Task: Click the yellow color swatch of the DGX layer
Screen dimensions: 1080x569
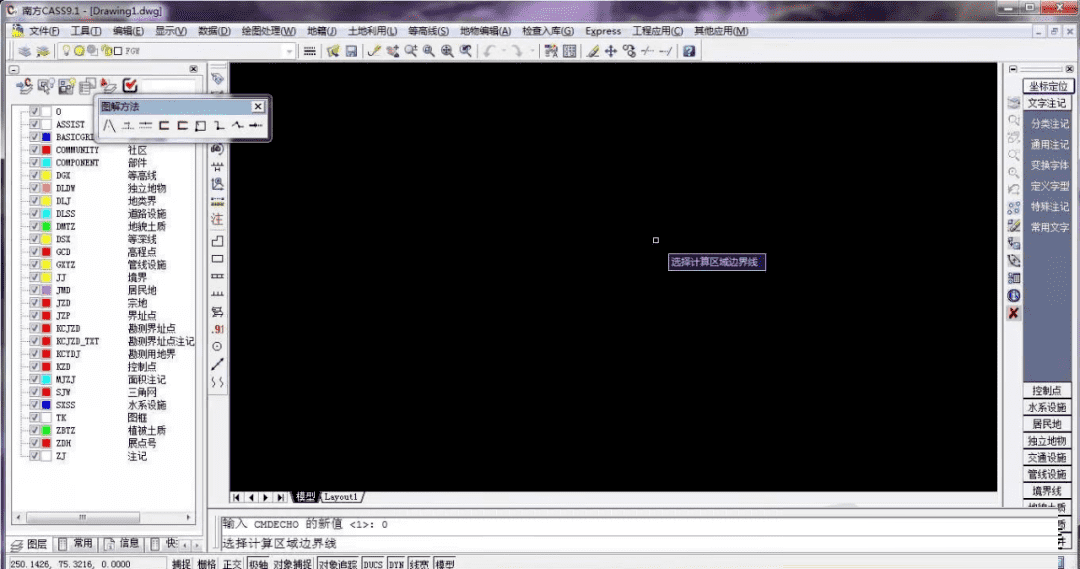Action: [46, 175]
